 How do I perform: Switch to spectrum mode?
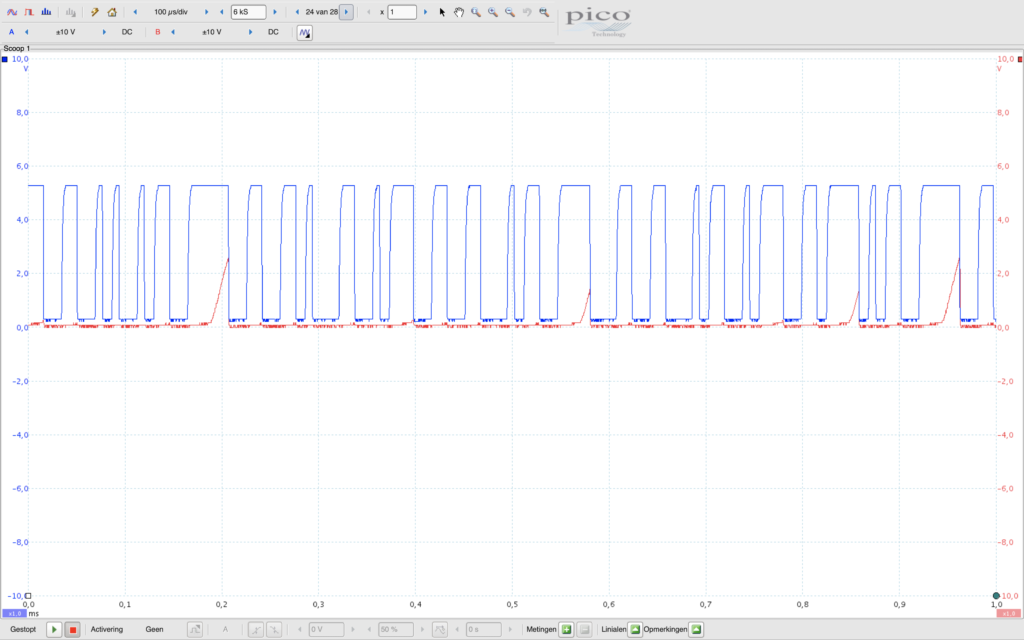point(46,12)
